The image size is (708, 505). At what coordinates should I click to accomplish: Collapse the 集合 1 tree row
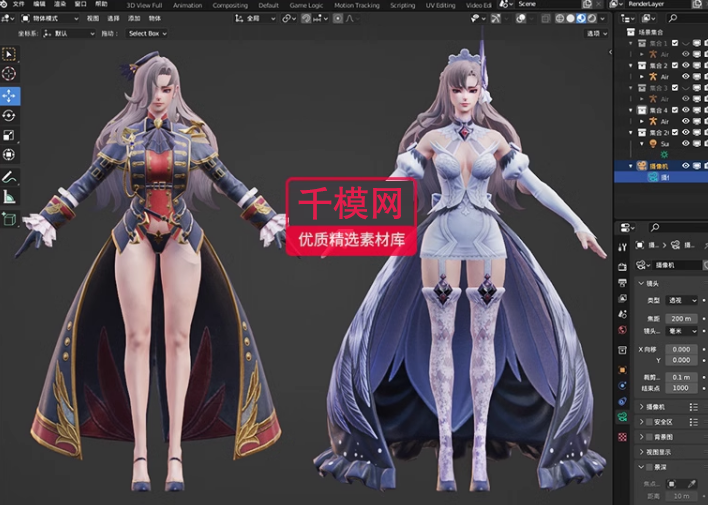(631, 43)
